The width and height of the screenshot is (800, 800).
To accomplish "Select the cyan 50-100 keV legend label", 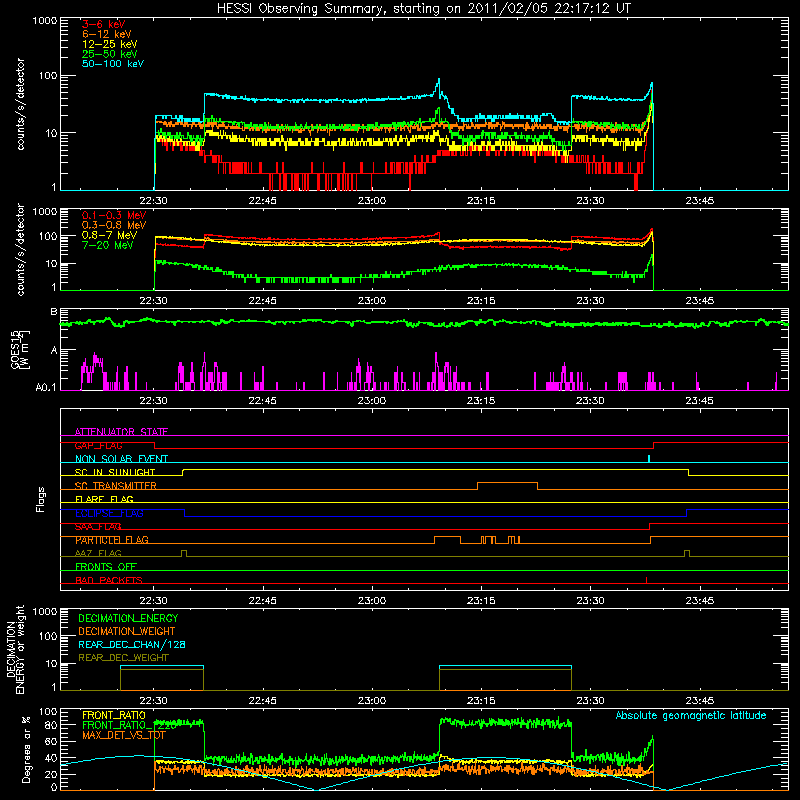I will 113,64.
